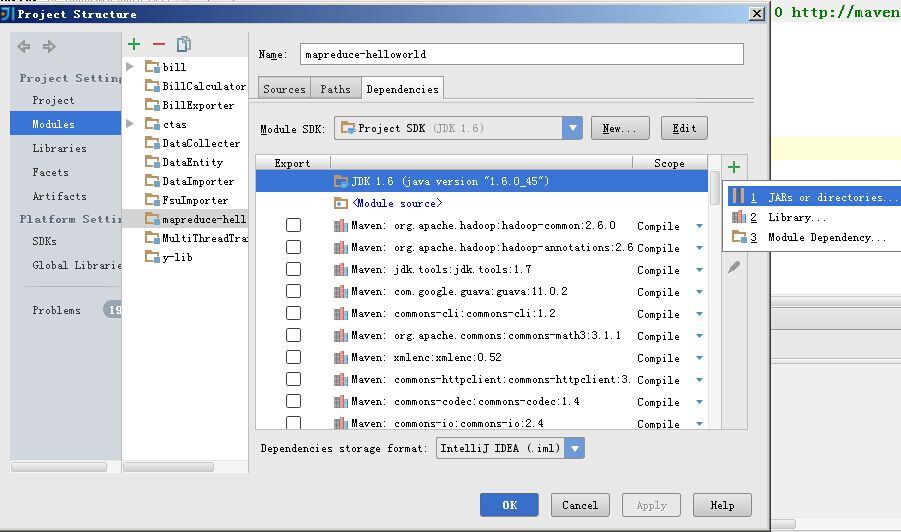This screenshot has height=532, width=901.
Task: Click the Problems count badge
Action: (113, 310)
